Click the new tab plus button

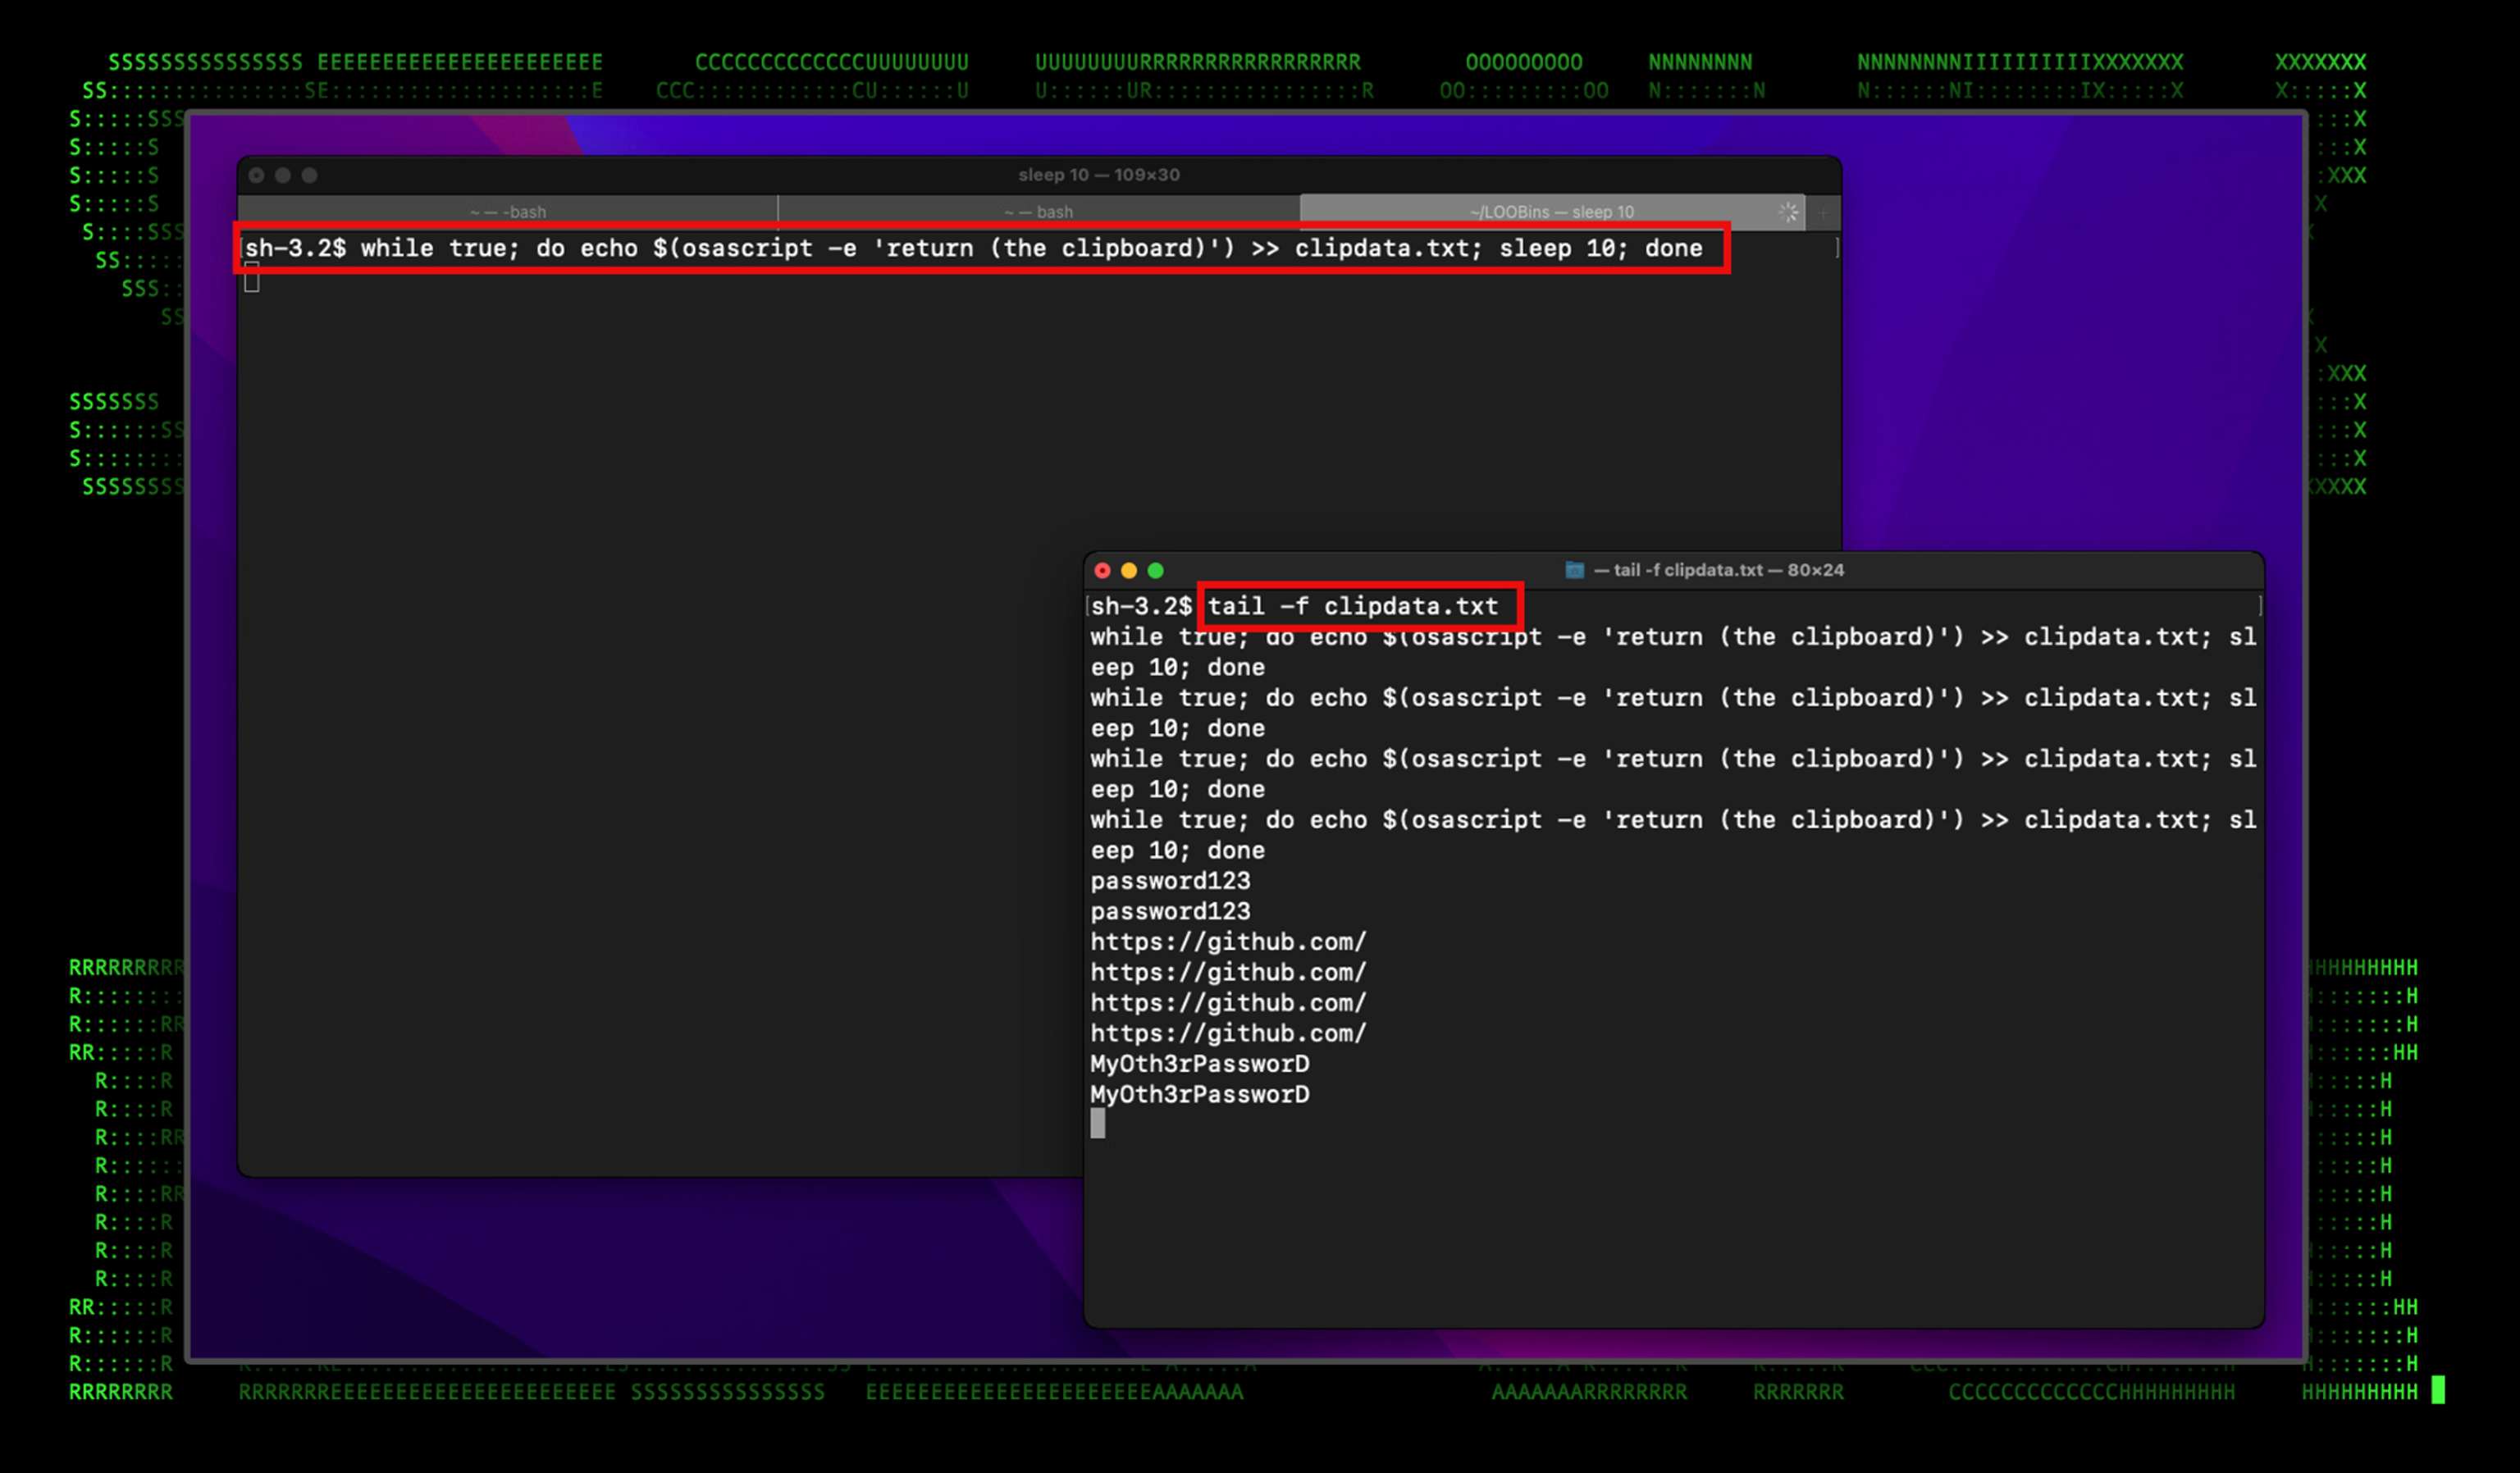(1822, 212)
